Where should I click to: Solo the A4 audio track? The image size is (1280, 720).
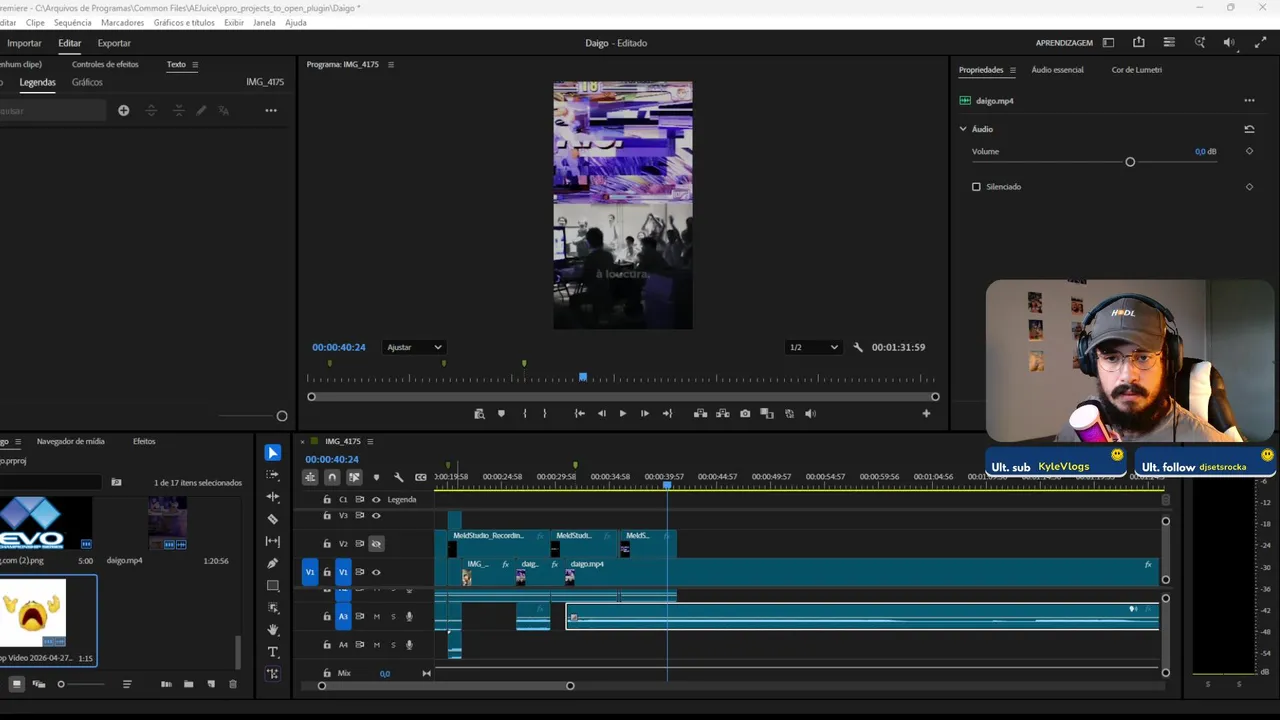393,645
